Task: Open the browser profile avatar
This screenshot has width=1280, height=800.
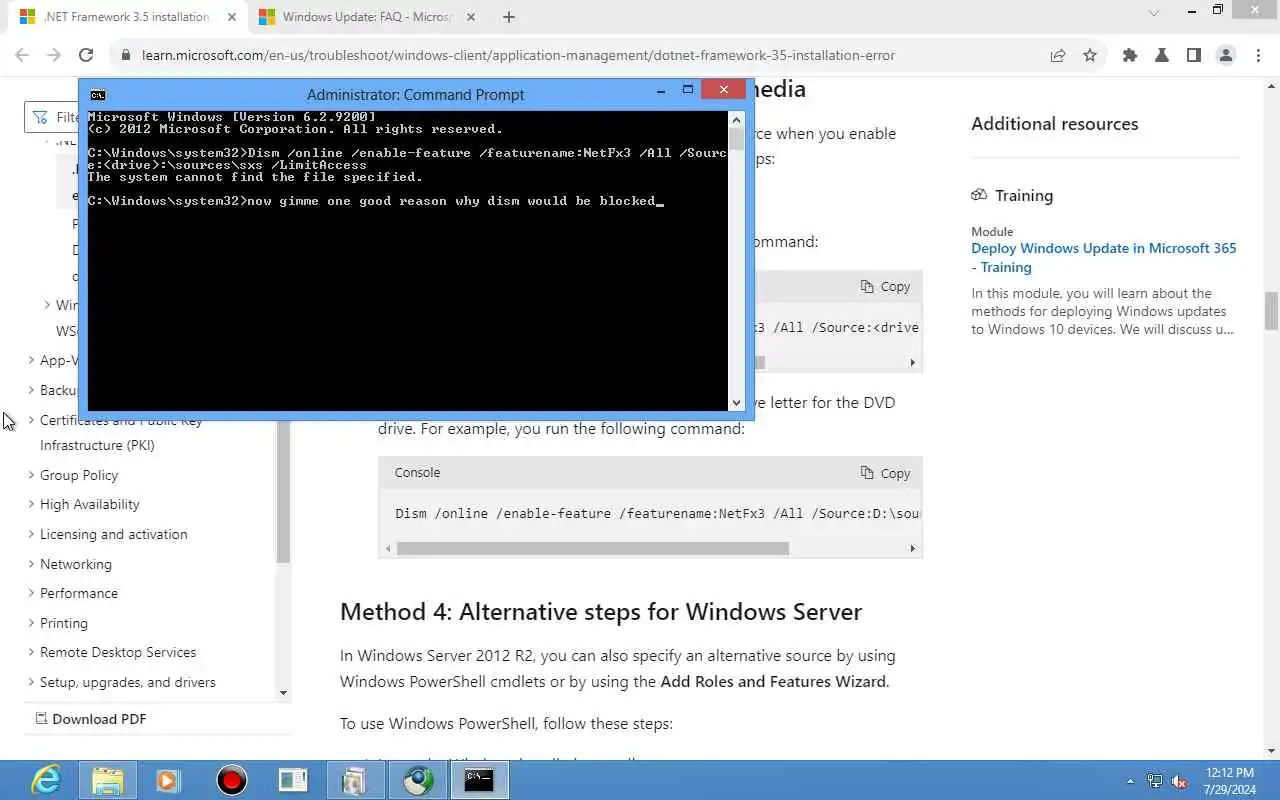Action: click(x=1226, y=55)
